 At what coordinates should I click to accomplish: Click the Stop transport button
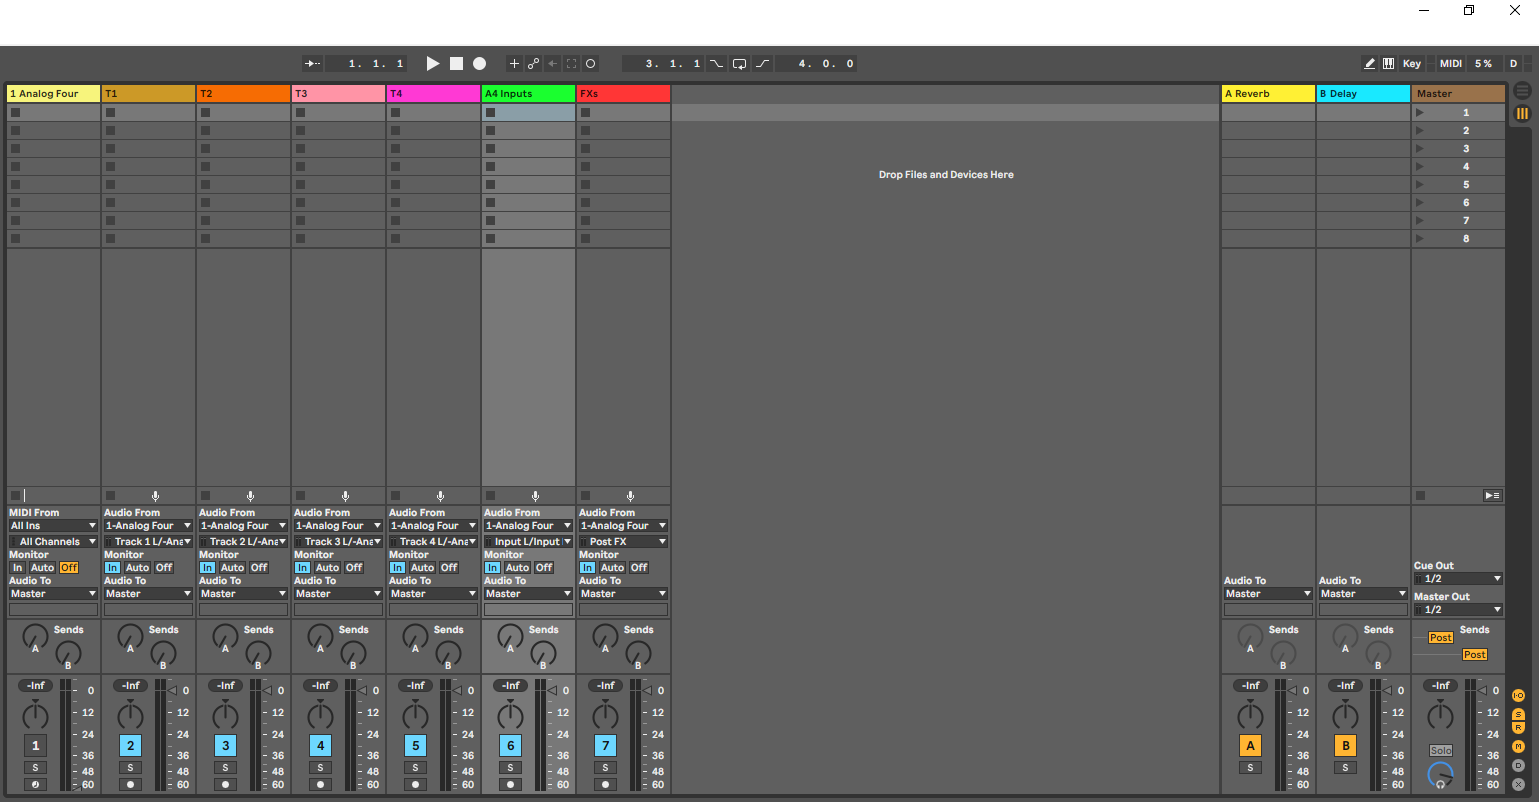pyautogui.click(x=456, y=63)
